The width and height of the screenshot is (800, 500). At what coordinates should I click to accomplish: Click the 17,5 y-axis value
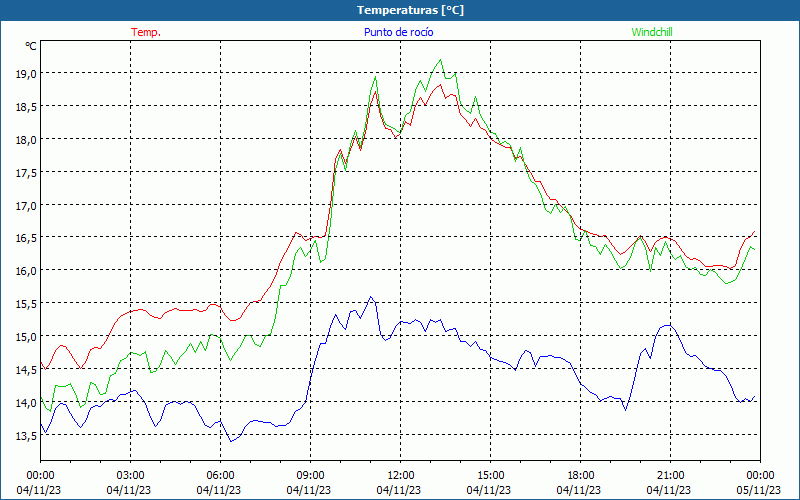coord(26,172)
